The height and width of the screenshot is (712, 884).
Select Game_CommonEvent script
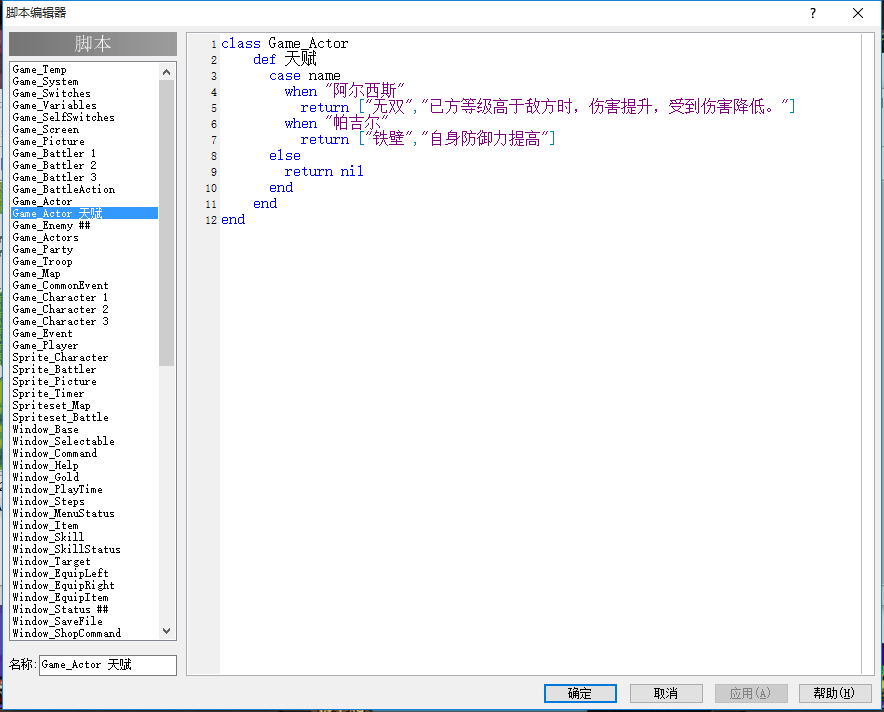click(85, 285)
